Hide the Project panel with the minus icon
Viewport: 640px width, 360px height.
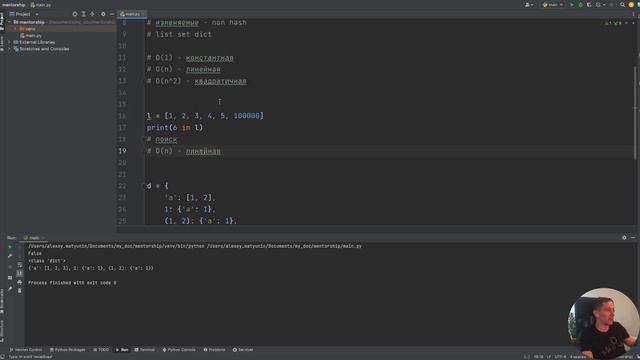[112, 14]
